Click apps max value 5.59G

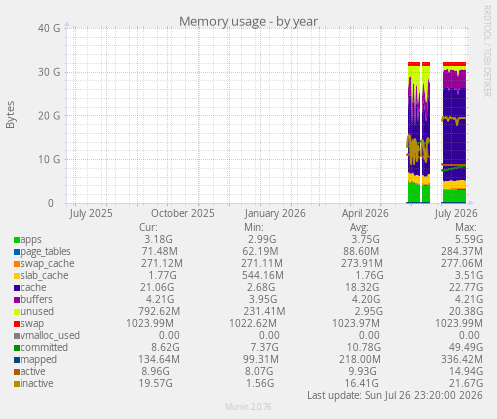(x=468, y=239)
